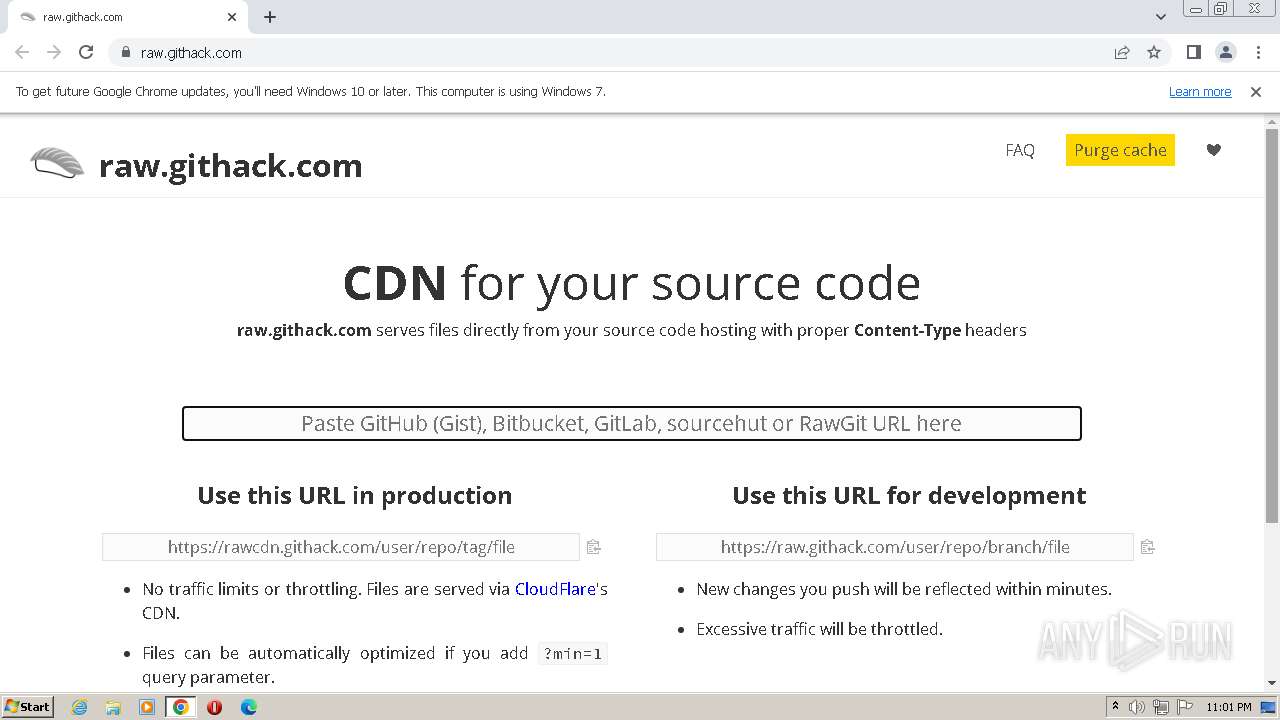Click the ?min=1 code snippet
The image size is (1280, 720).
click(x=572, y=654)
